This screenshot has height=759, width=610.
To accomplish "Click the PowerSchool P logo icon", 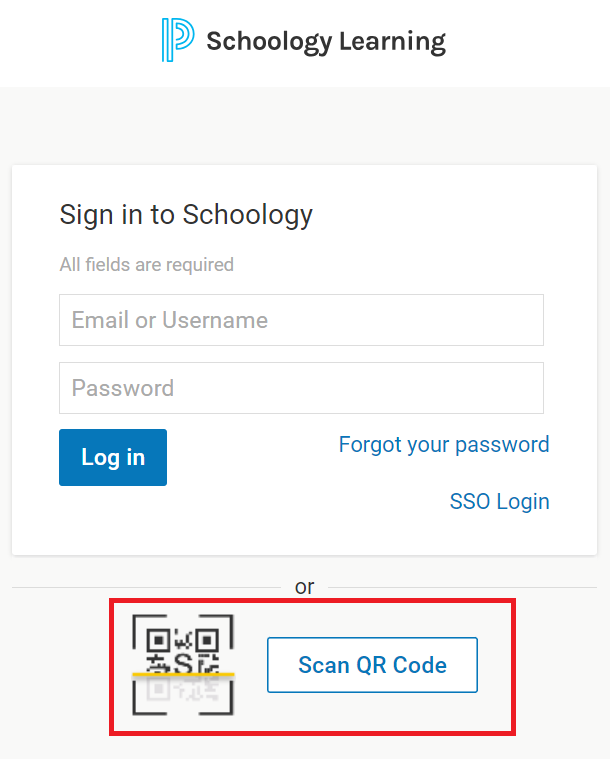I will [x=178, y=40].
